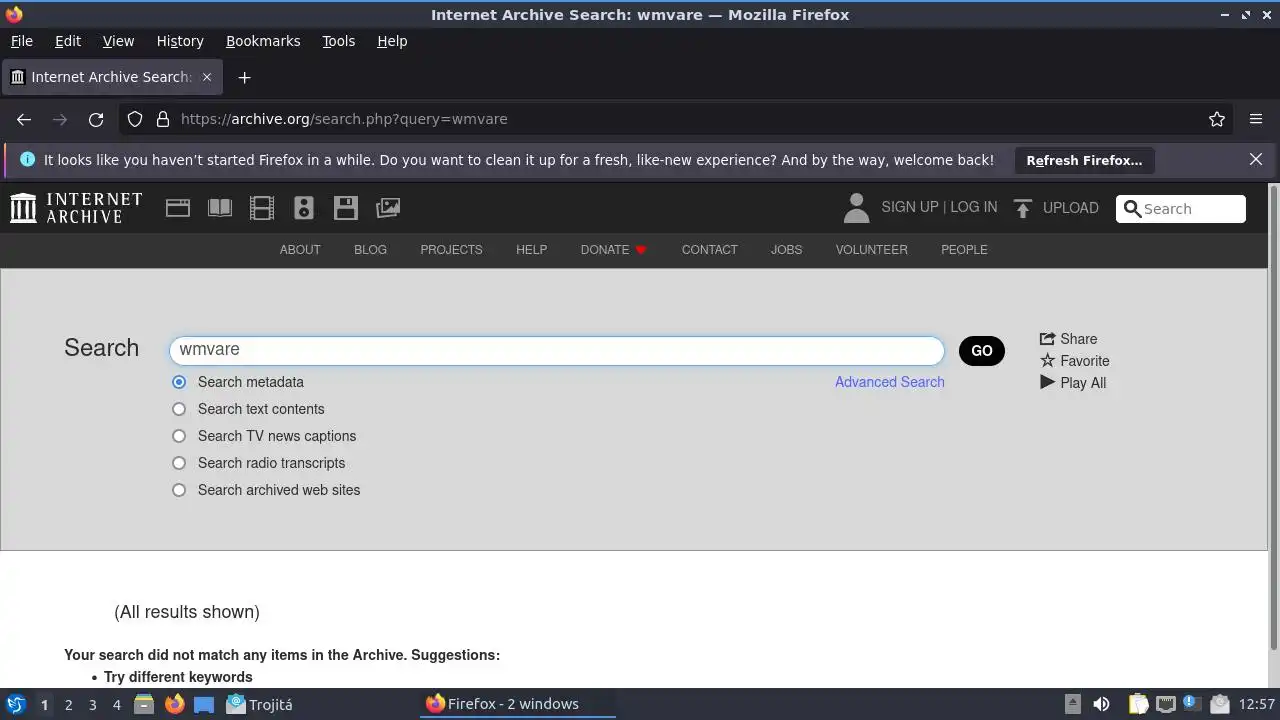Click the main search field containing wmvare
1280x720 pixels.
(557, 350)
